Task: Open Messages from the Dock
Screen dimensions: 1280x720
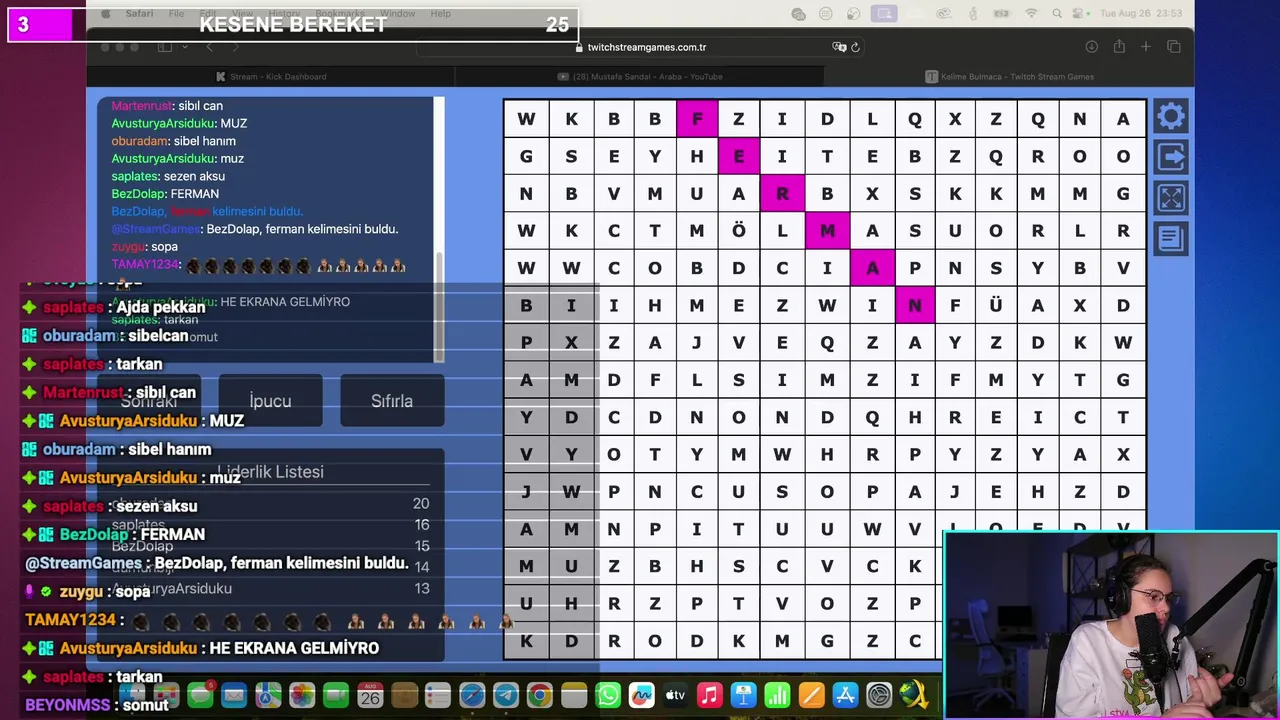Action: click(200, 695)
